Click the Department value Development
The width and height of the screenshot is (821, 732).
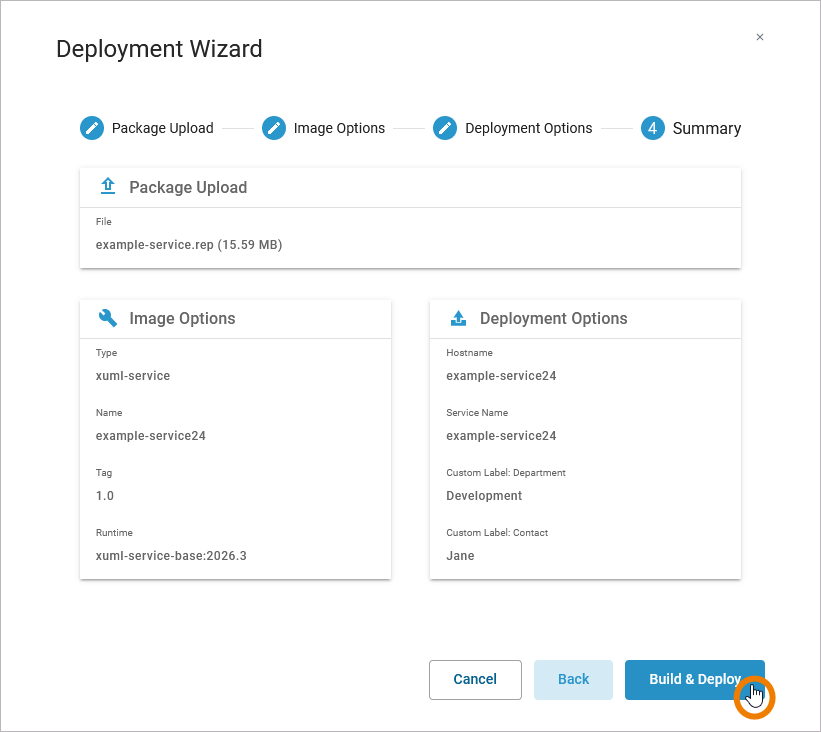pos(484,495)
